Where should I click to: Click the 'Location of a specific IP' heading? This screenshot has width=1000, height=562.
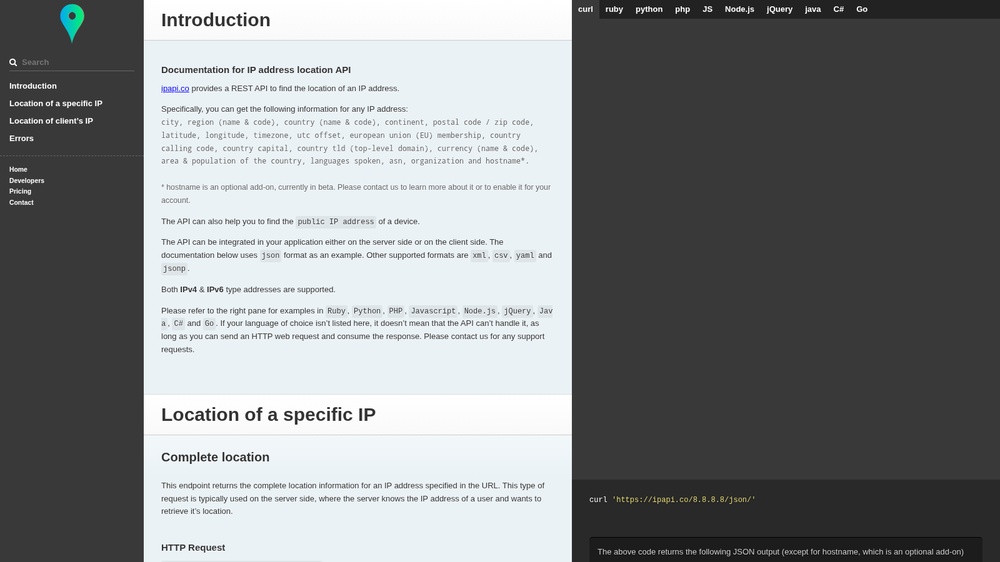(x=268, y=415)
